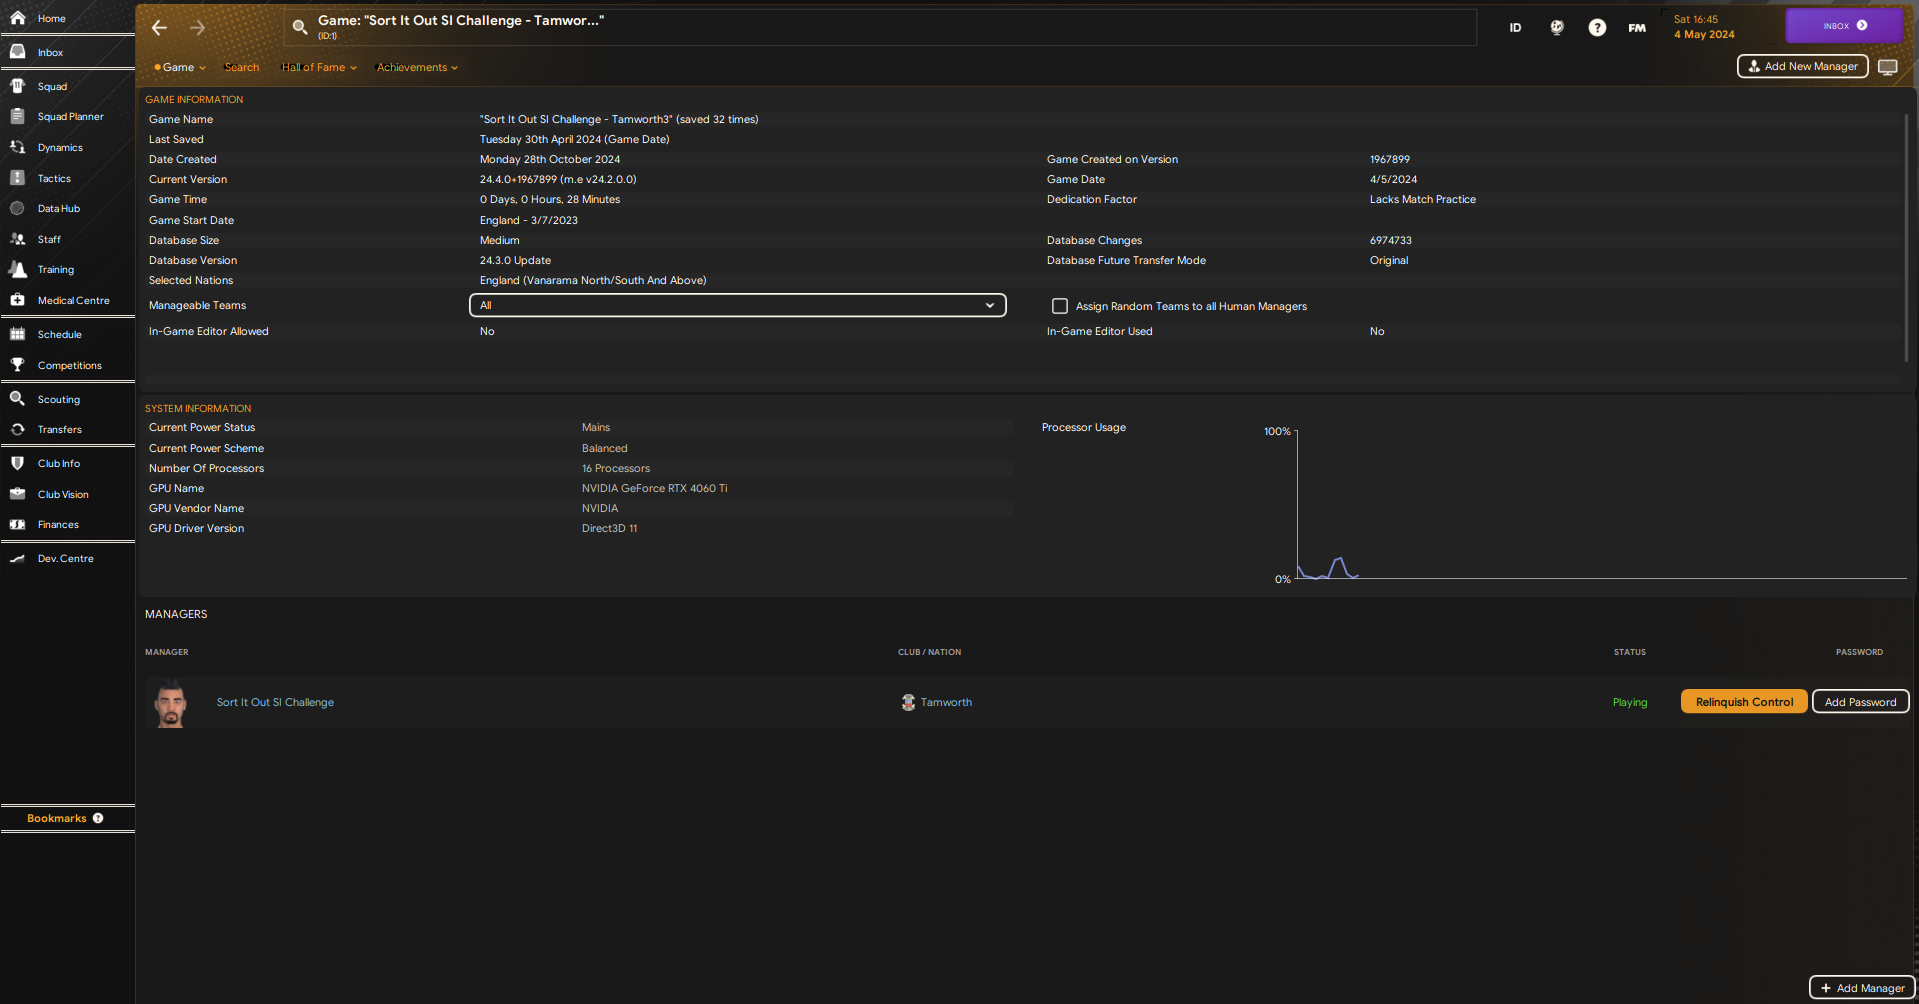1919x1004 pixels.
Task: Click the purple INBOX continue button
Action: 1844,26
